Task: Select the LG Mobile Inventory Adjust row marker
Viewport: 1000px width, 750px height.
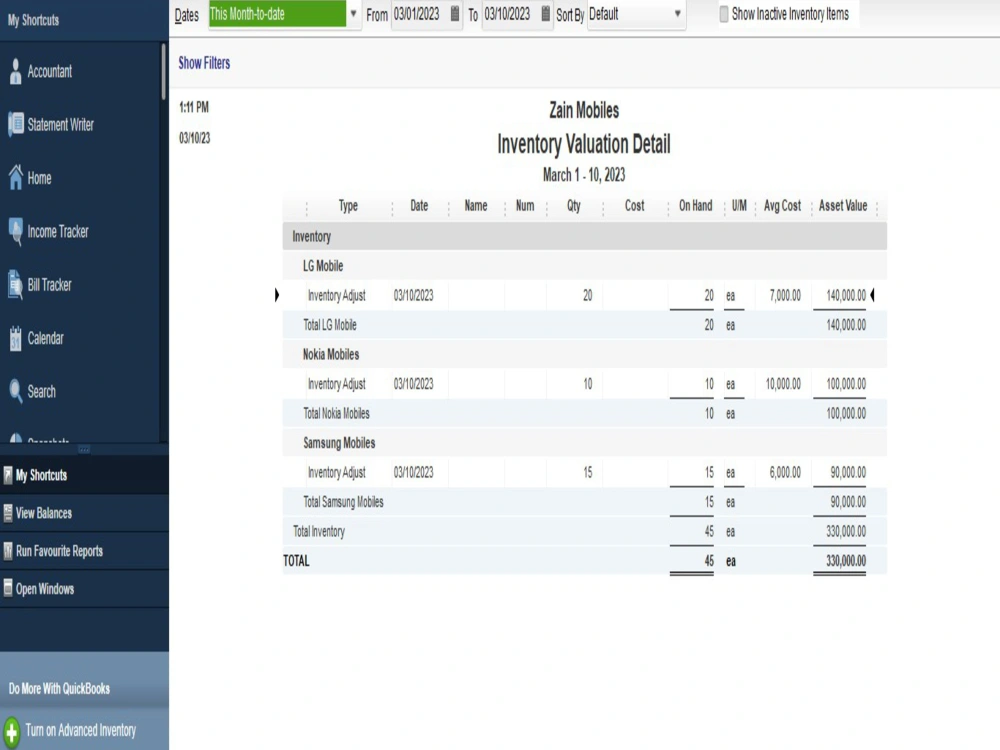Action: (277, 295)
